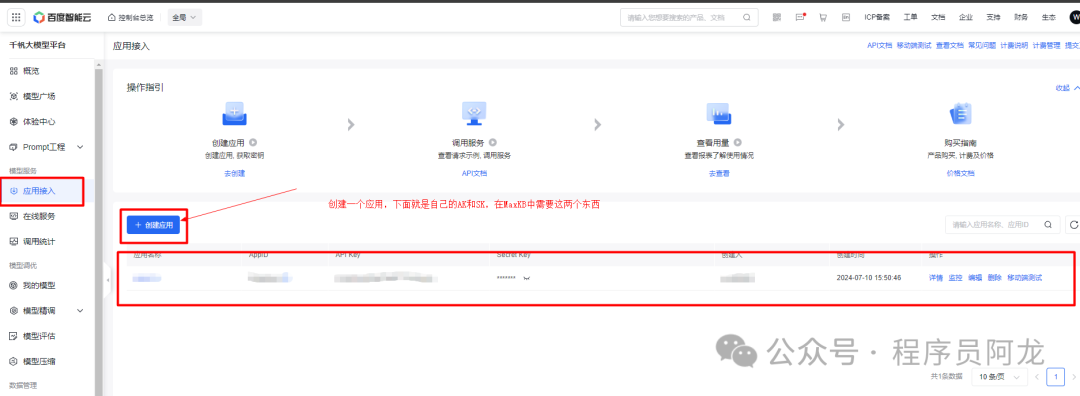The height and width of the screenshot is (396, 1080).
Task: Click the search icon in app name filter
Action: pos(1048,225)
